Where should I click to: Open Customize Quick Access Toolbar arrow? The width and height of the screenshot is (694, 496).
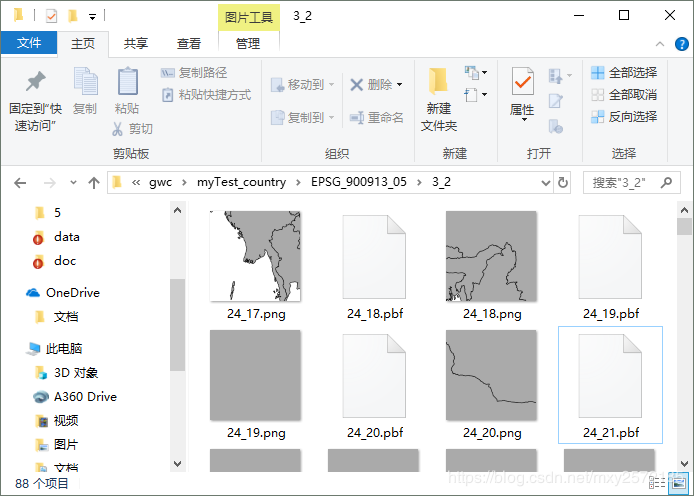[x=92, y=17]
